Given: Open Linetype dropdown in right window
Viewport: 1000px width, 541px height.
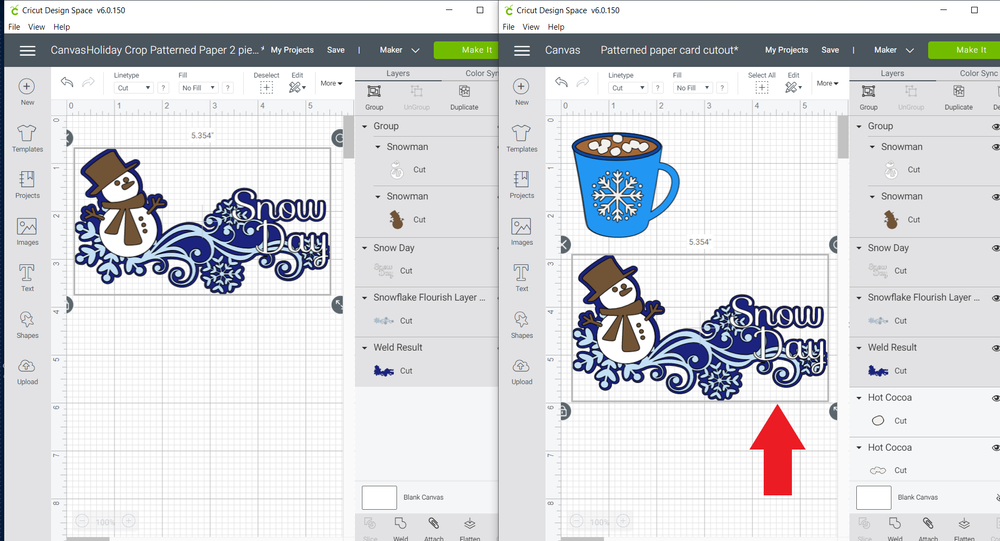Looking at the screenshot, I should 628,88.
